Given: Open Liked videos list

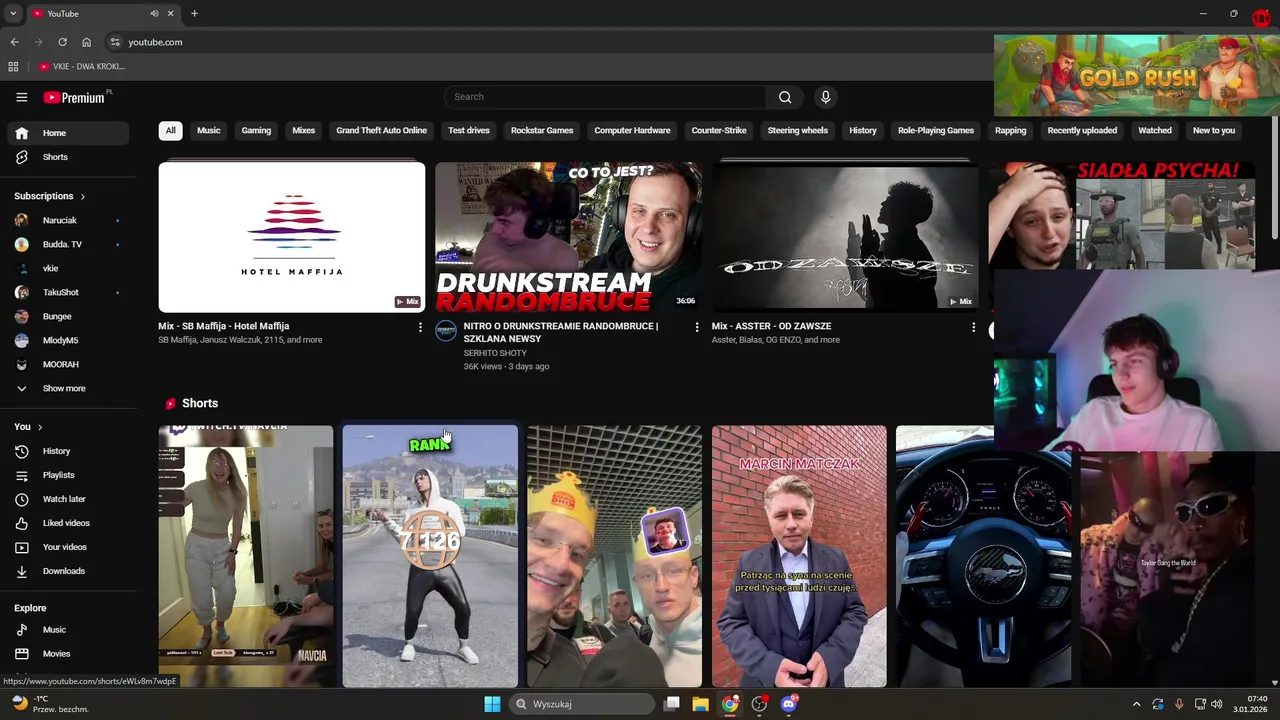Looking at the screenshot, I should click(x=68, y=523).
